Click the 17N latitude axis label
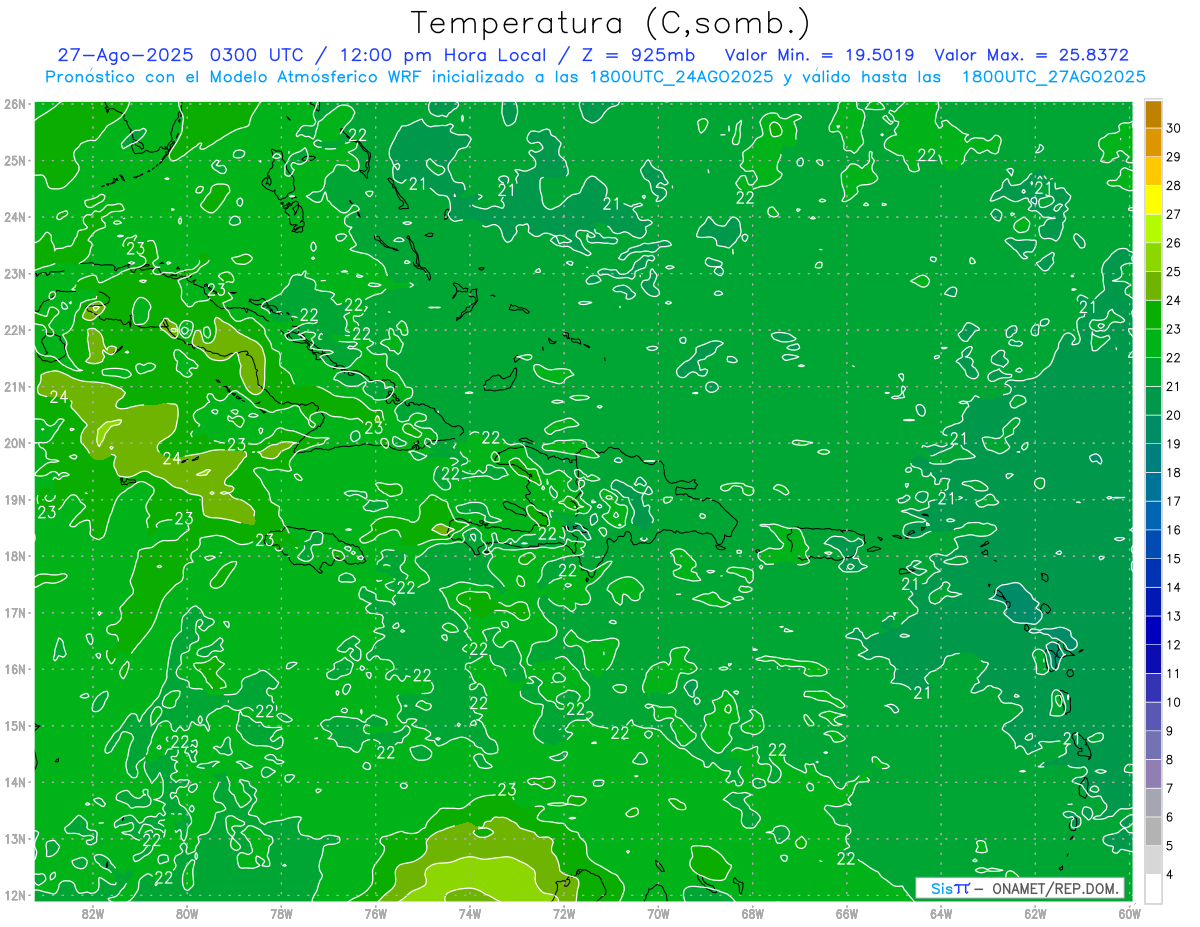The image size is (1200, 927). click(x=15, y=612)
